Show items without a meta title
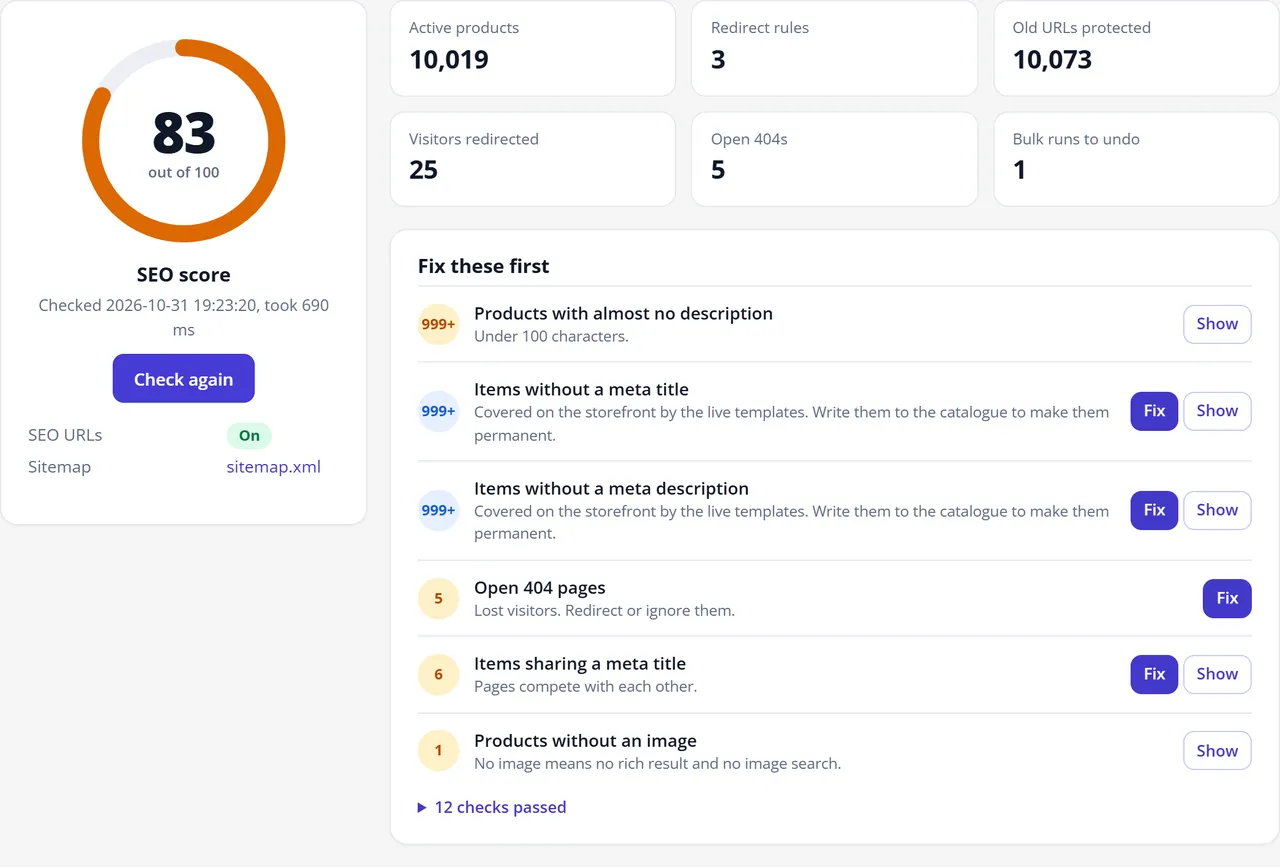The width and height of the screenshot is (1280, 868). tap(1217, 411)
